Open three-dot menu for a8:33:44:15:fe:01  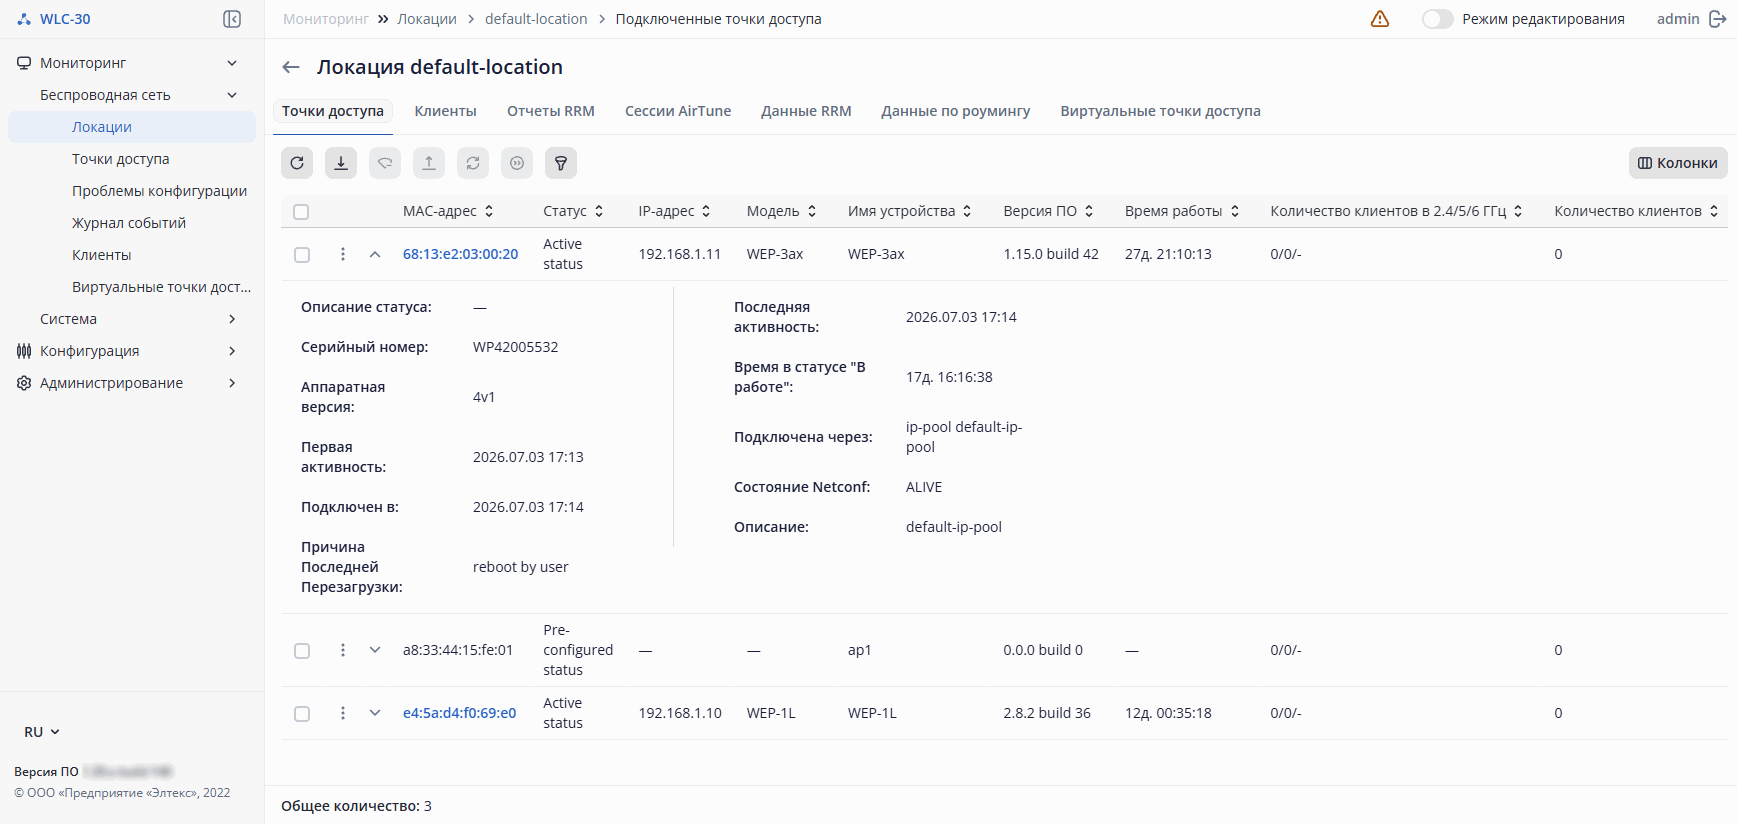coord(343,650)
